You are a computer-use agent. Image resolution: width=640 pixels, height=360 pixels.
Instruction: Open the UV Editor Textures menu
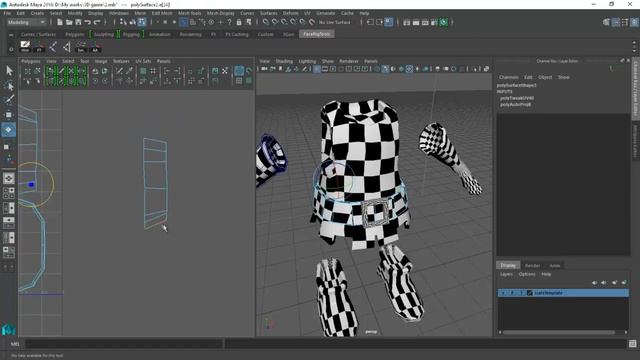121,61
